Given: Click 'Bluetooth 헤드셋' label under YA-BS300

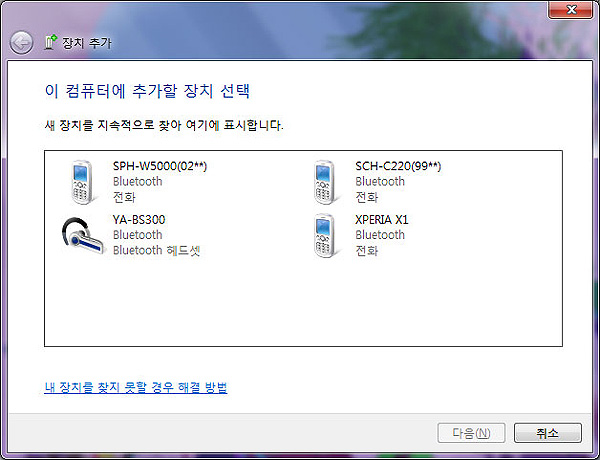Looking at the screenshot, I should coord(157,250).
